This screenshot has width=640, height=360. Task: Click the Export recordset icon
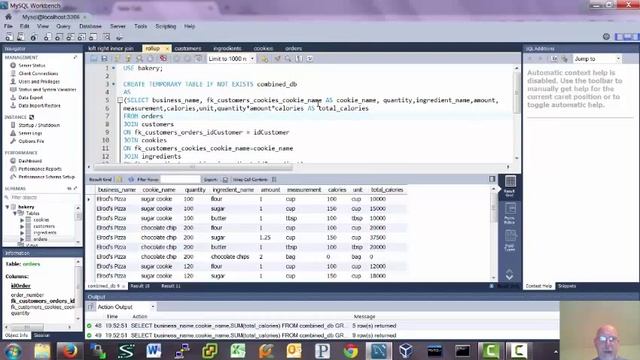click(225, 180)
